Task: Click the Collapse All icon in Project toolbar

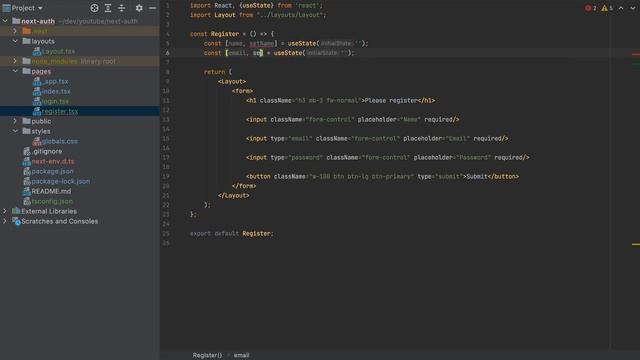Action: tap(122, 8)
